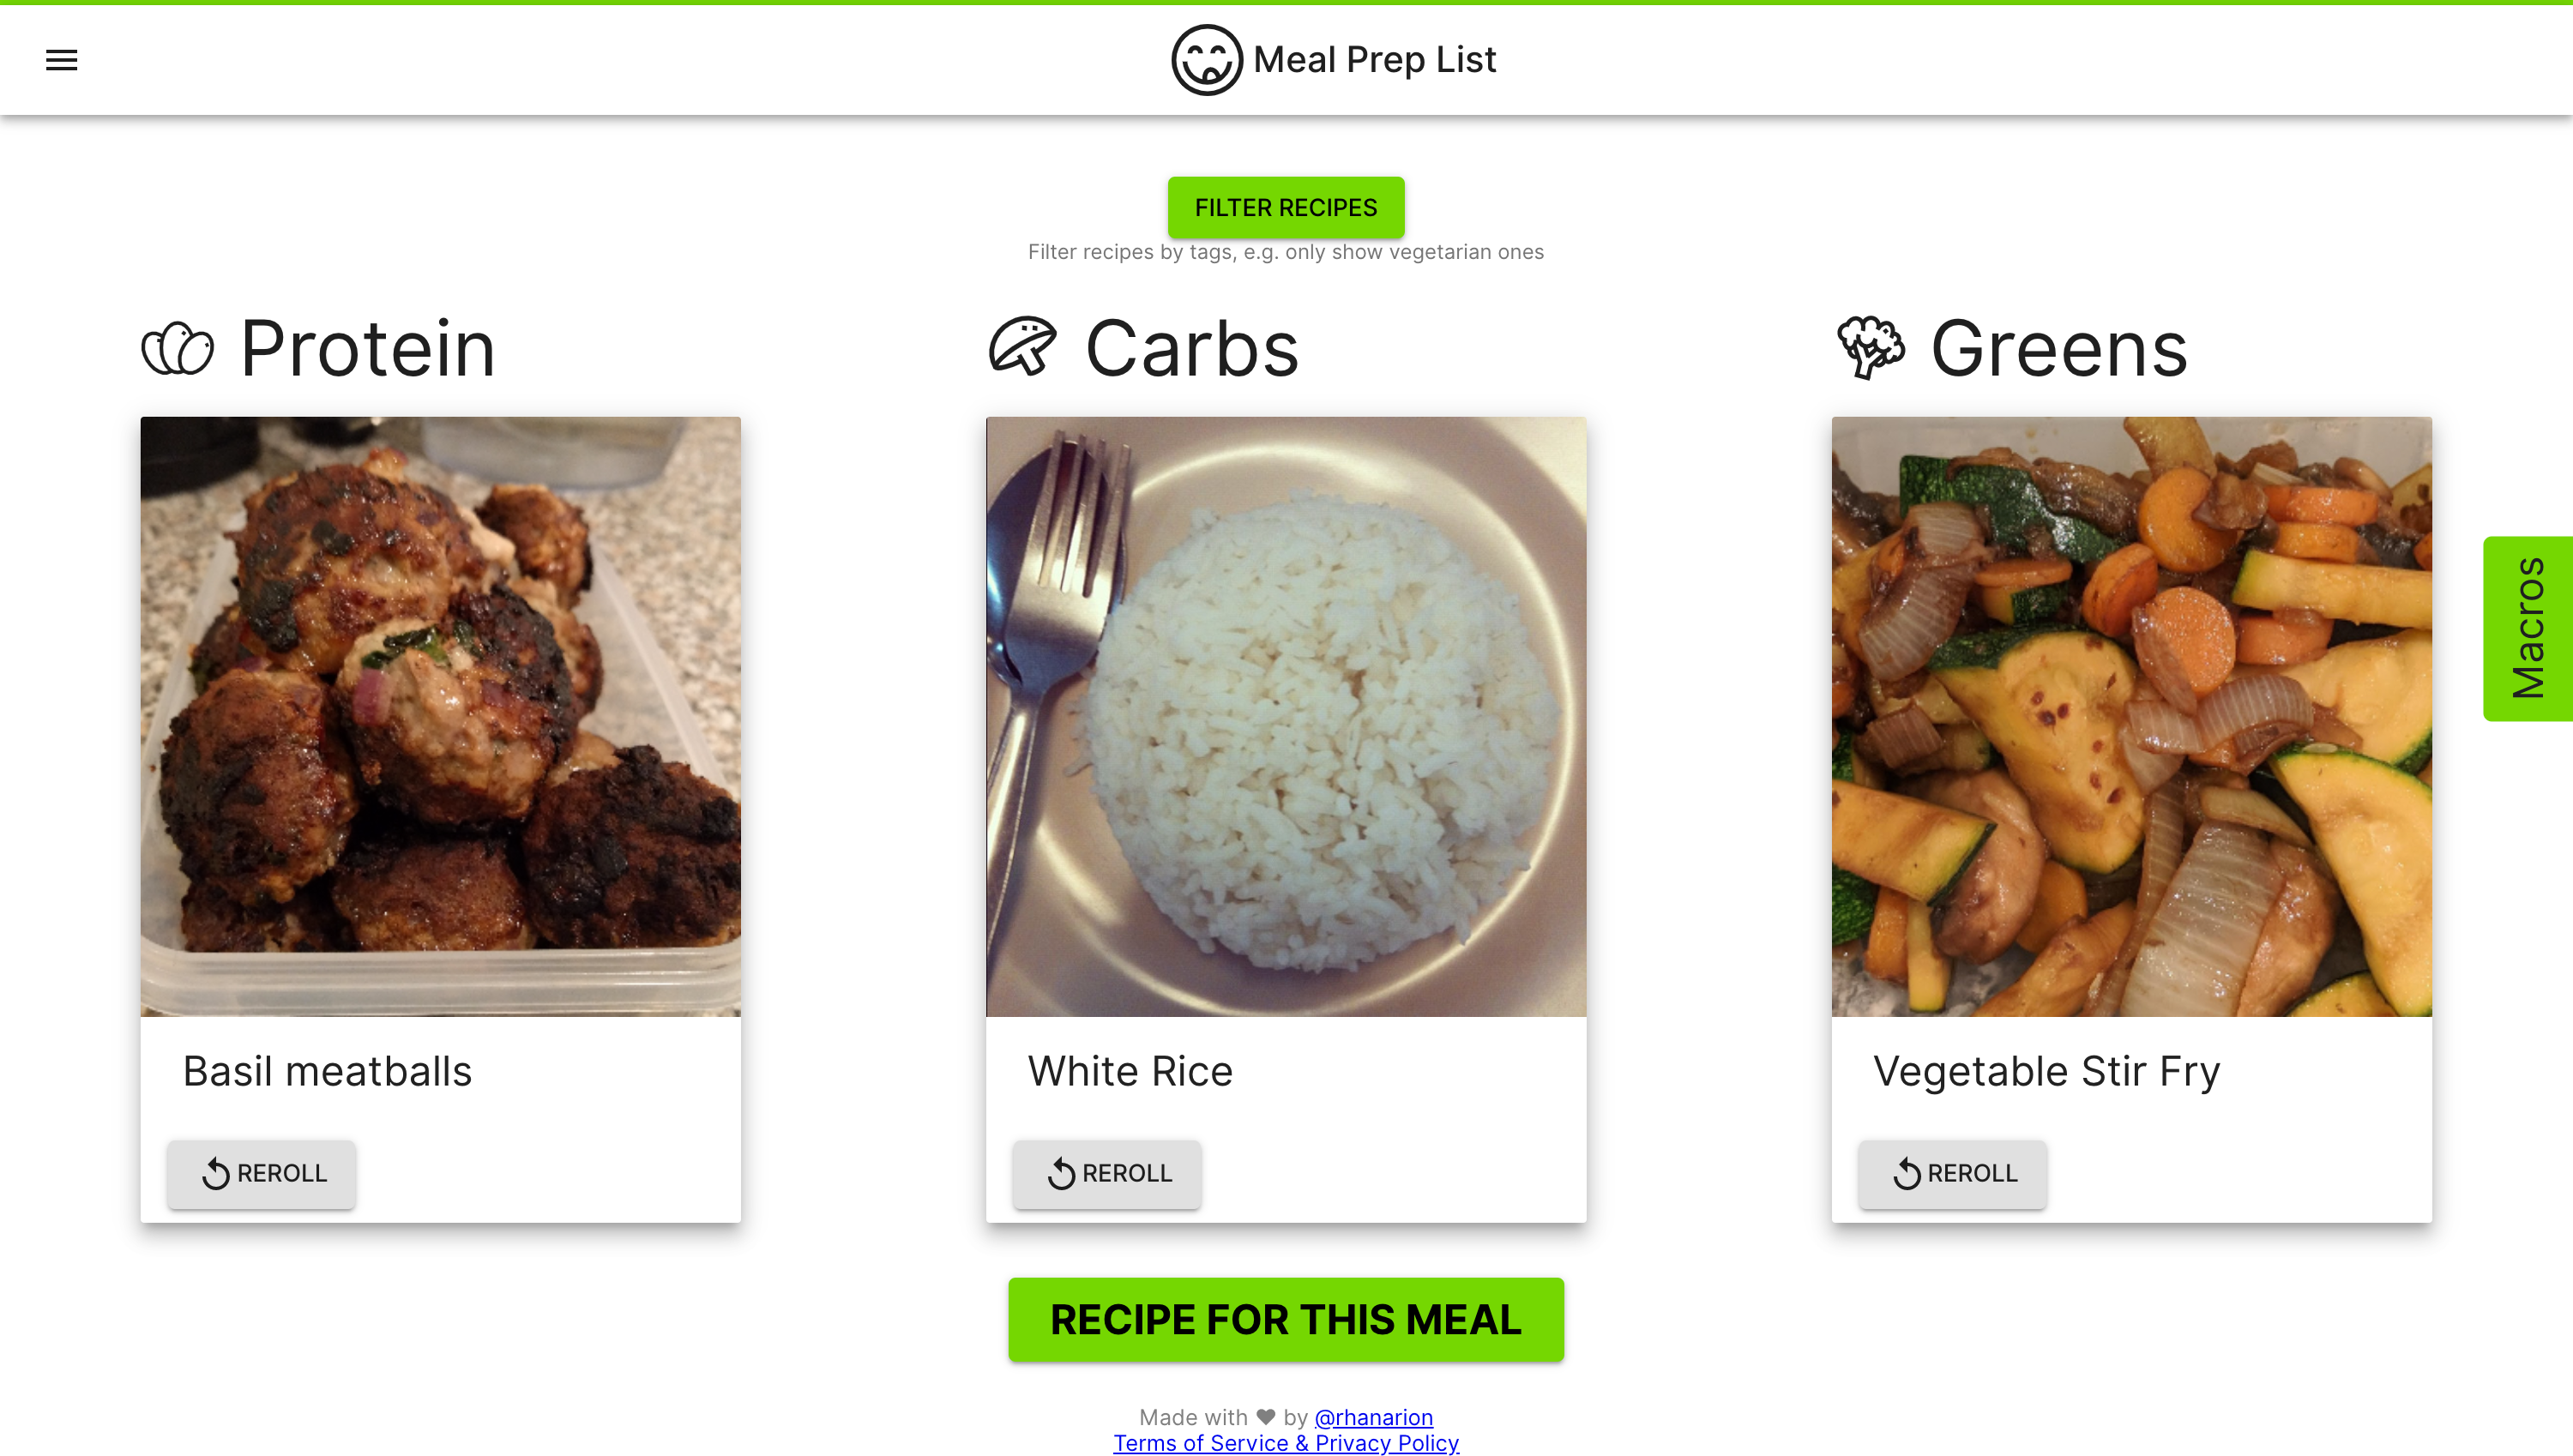Click the smiley face logo icon
The height and width of the screenshot is (1456, 2573).
(x=1206, y=60)
